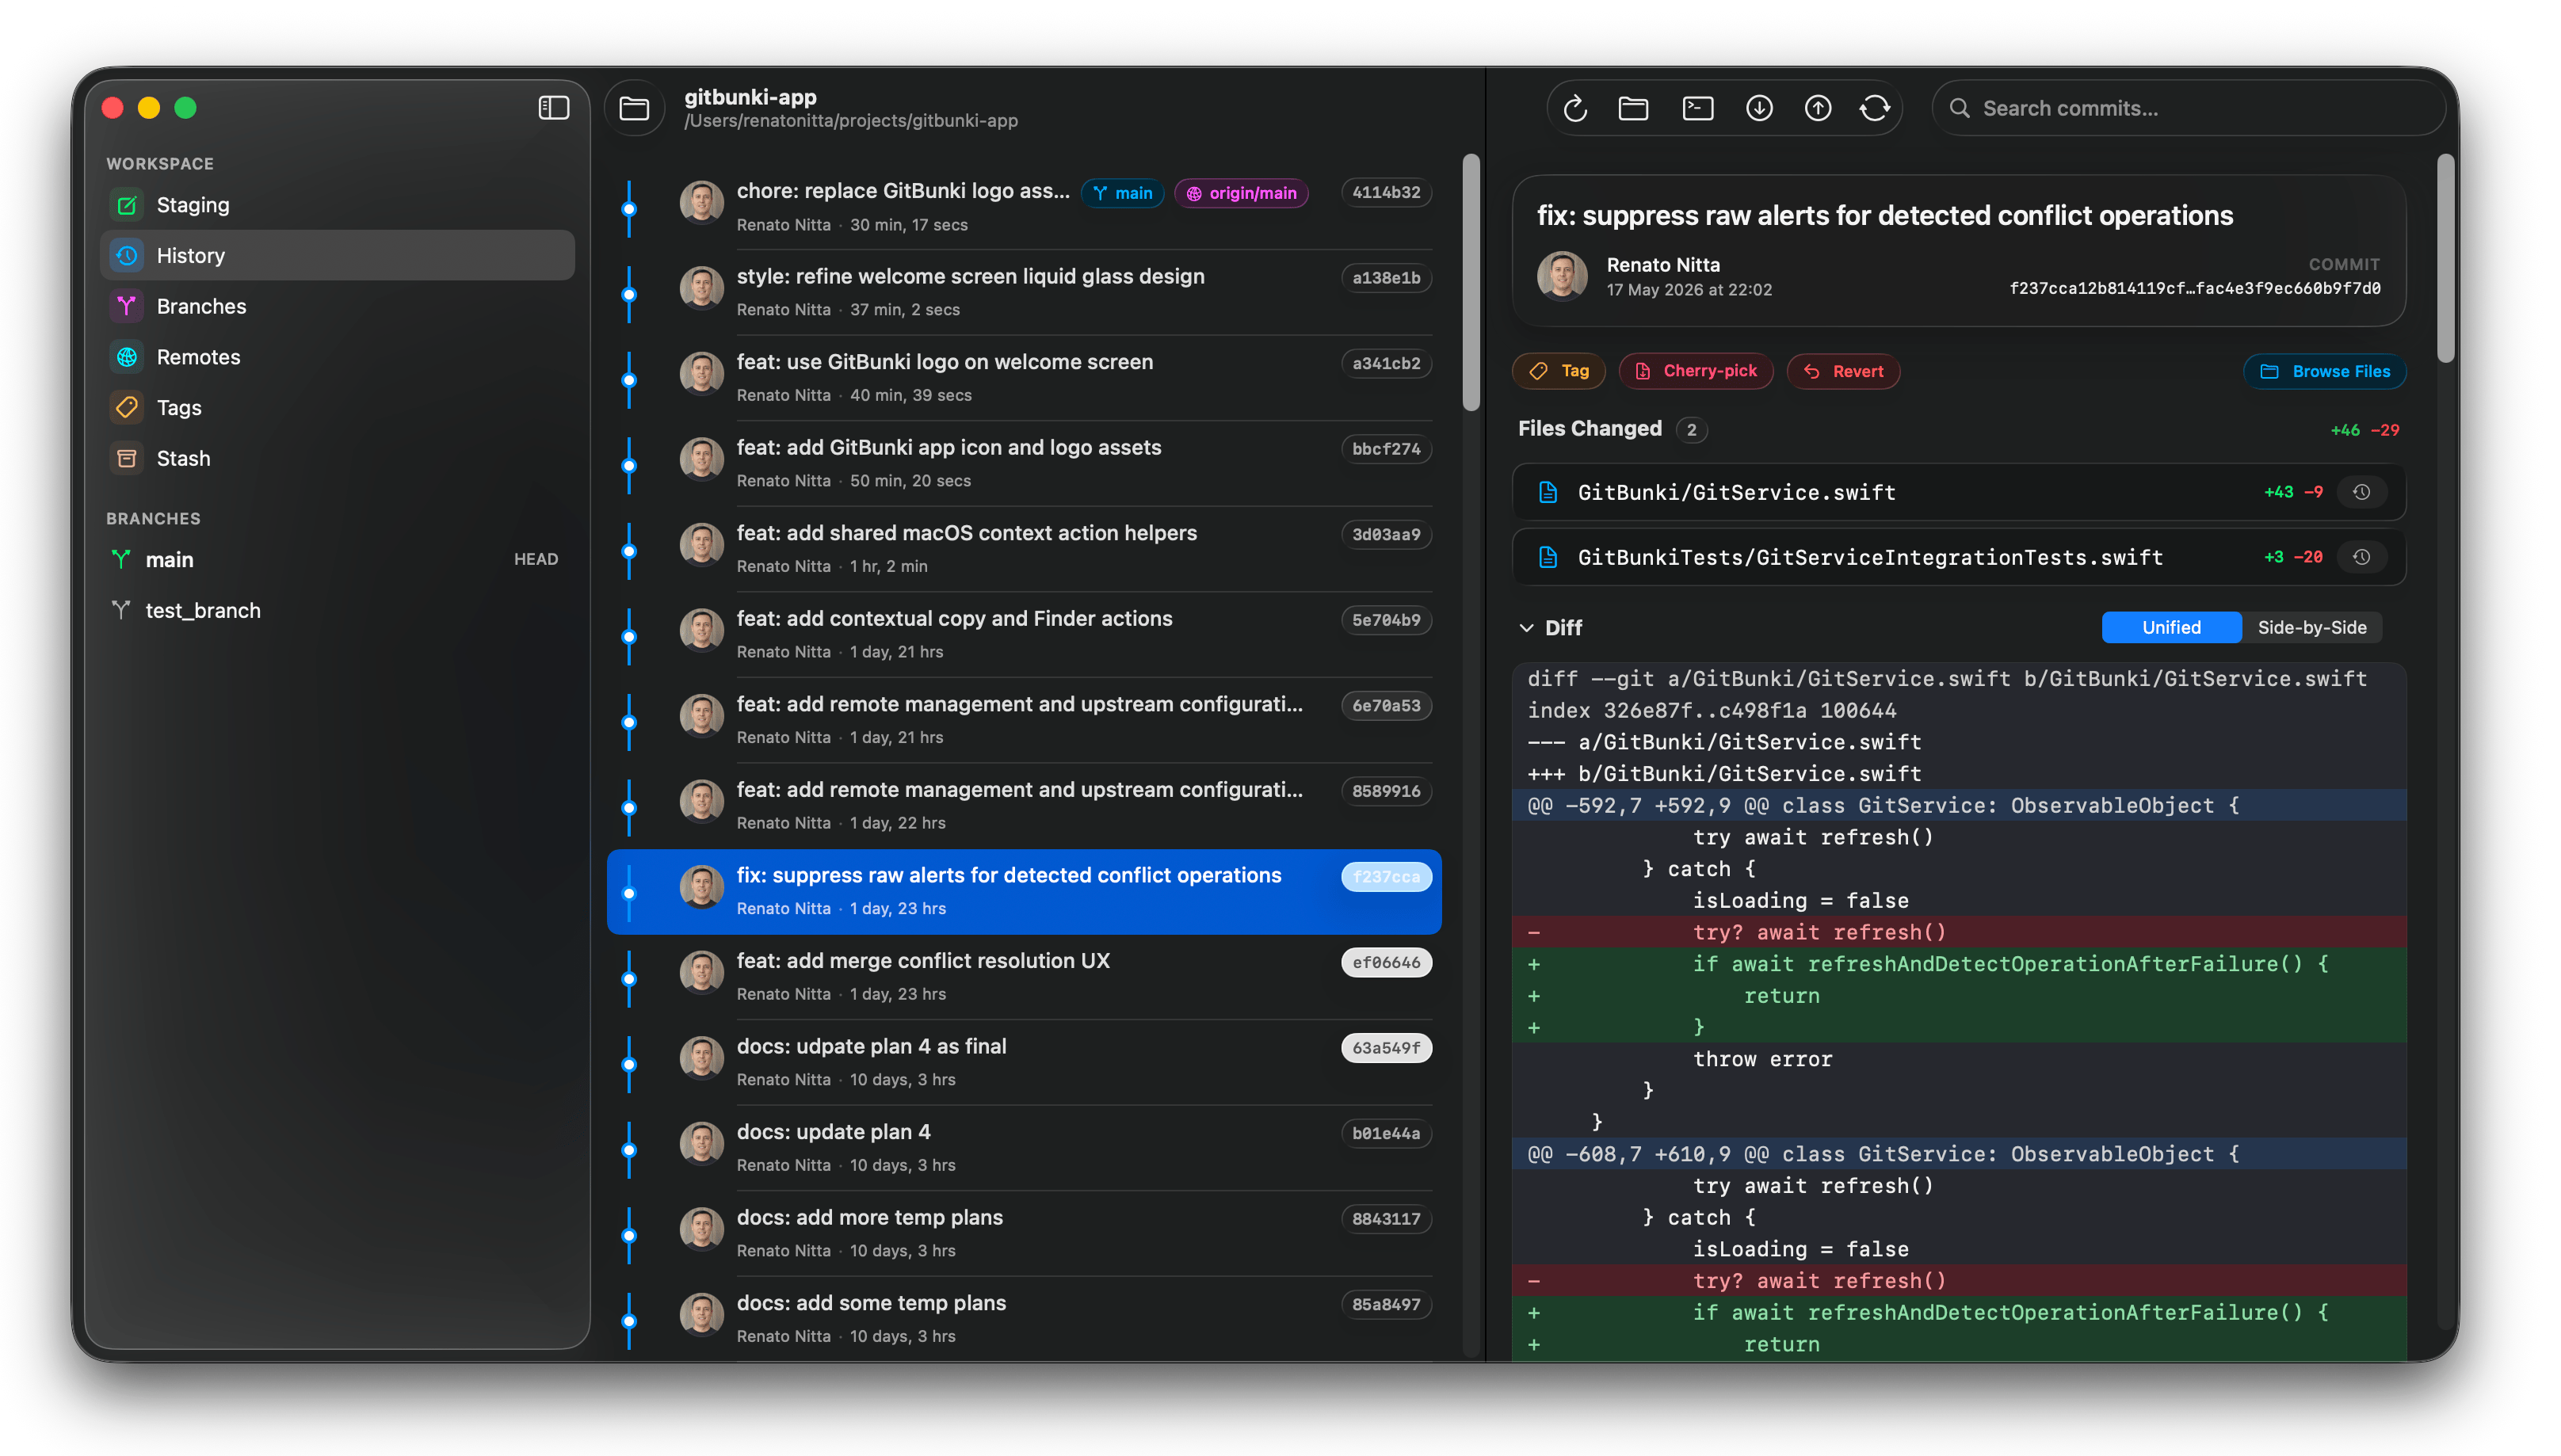
Task: Select the main branch in Branches list
Action: click(x=338, y=559)
